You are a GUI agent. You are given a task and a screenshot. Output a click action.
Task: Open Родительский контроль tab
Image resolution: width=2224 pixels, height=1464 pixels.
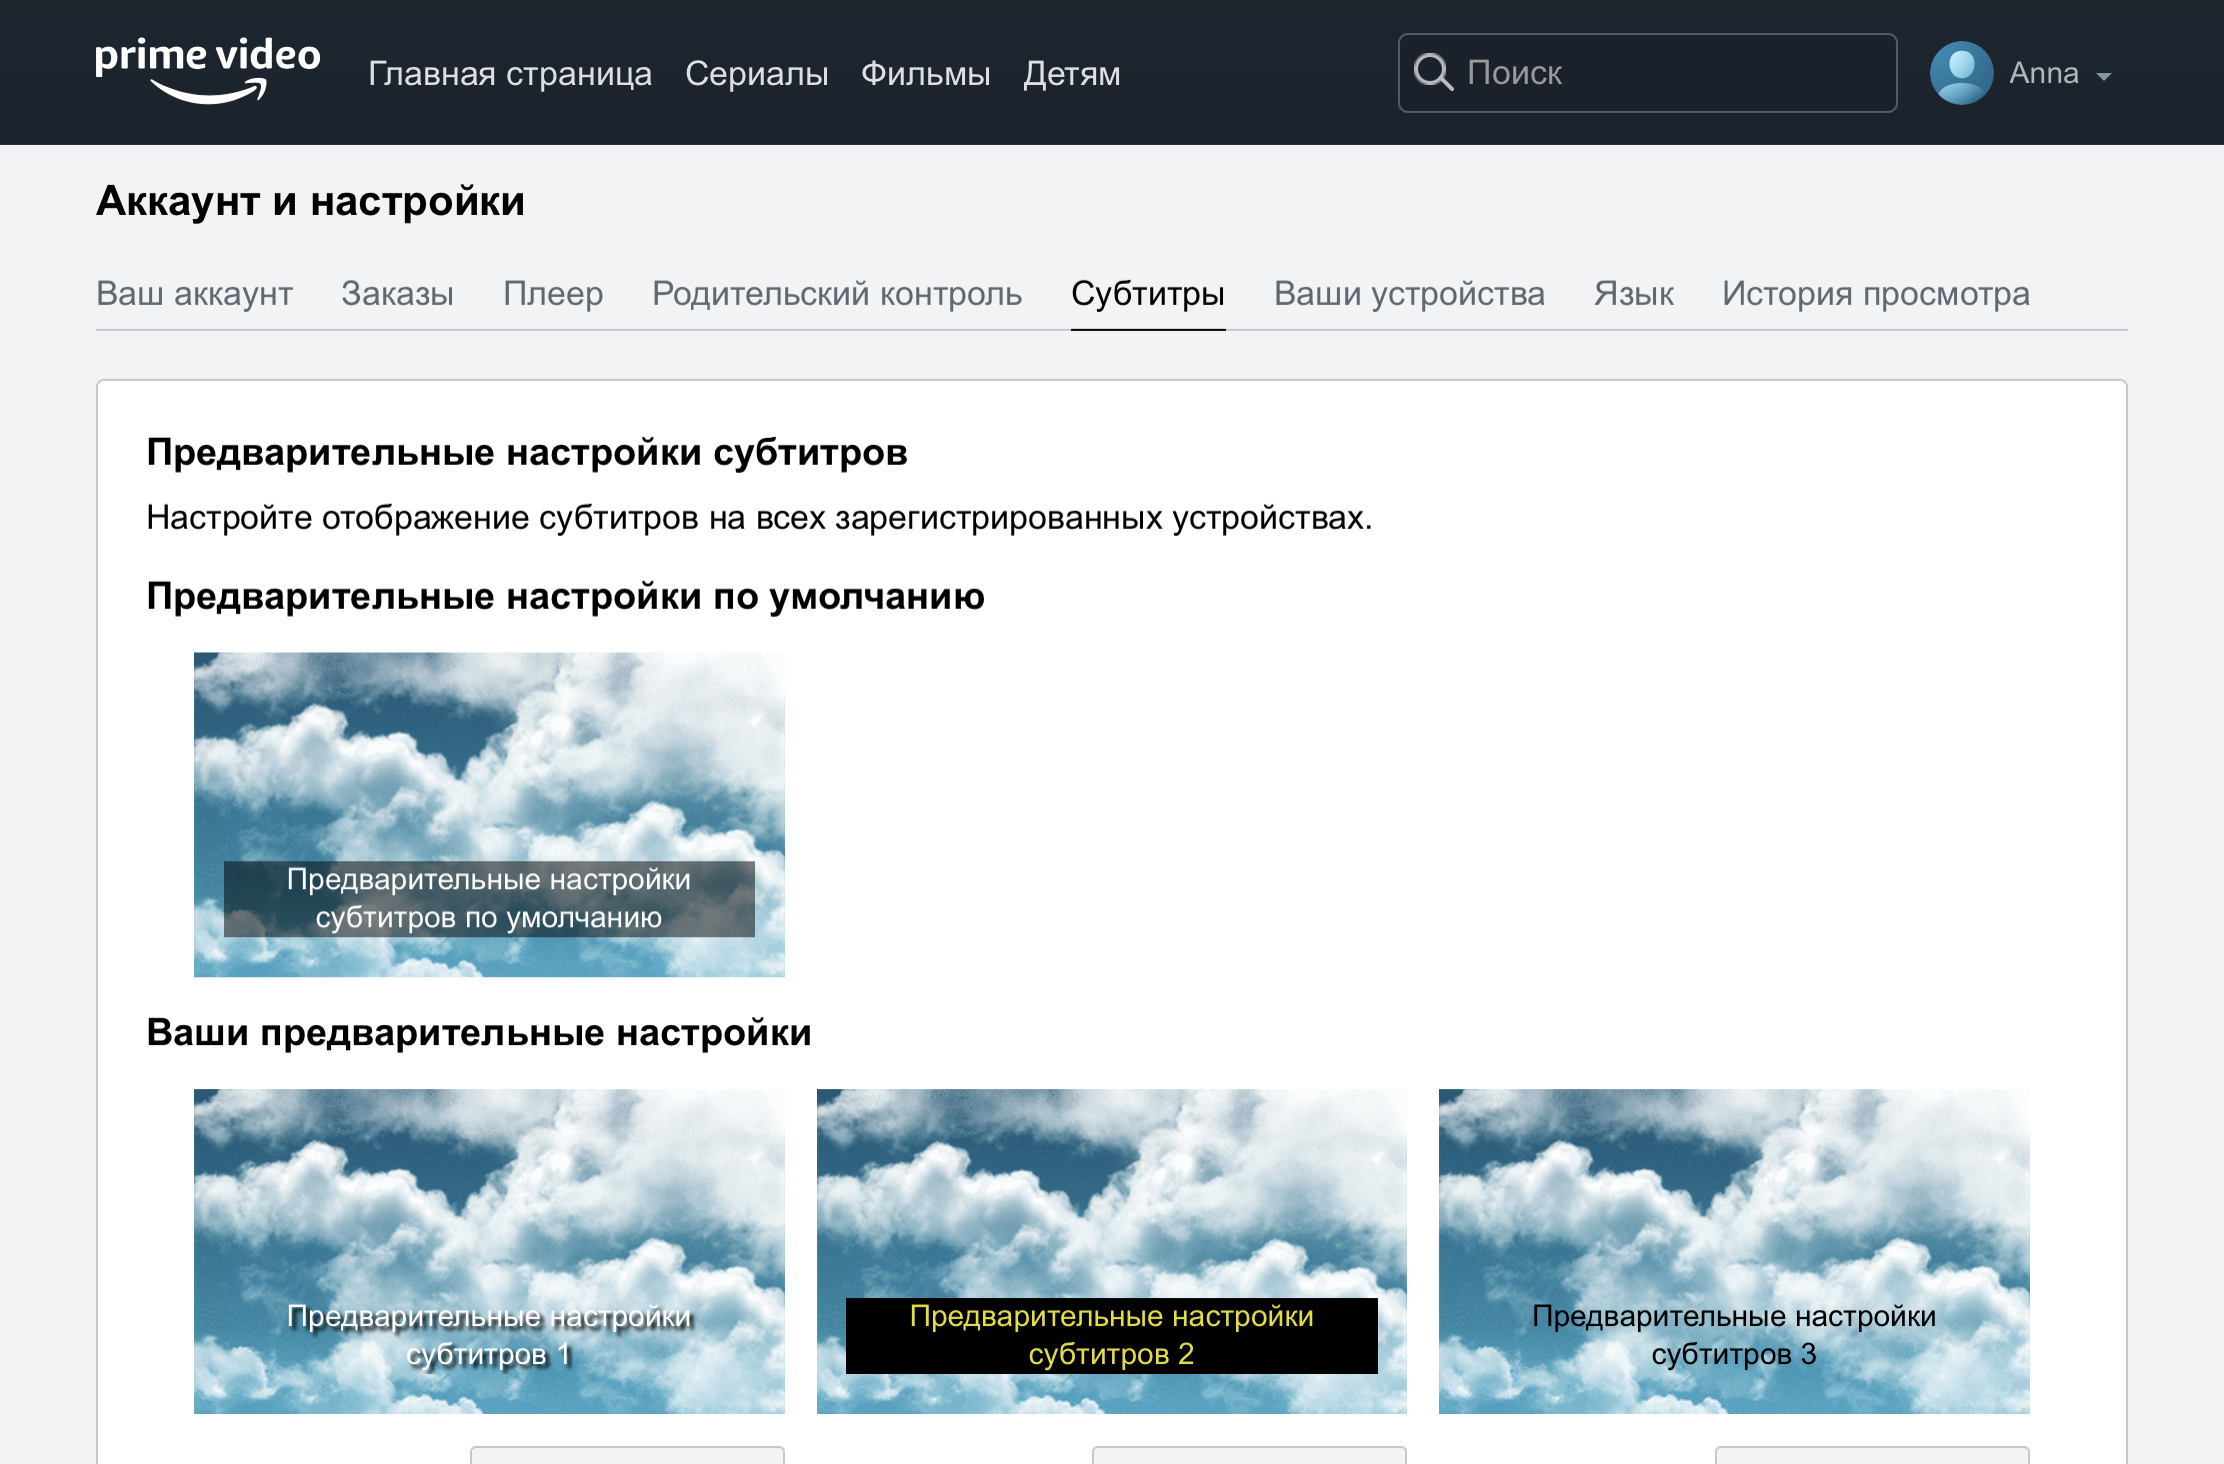pos(836,294)
